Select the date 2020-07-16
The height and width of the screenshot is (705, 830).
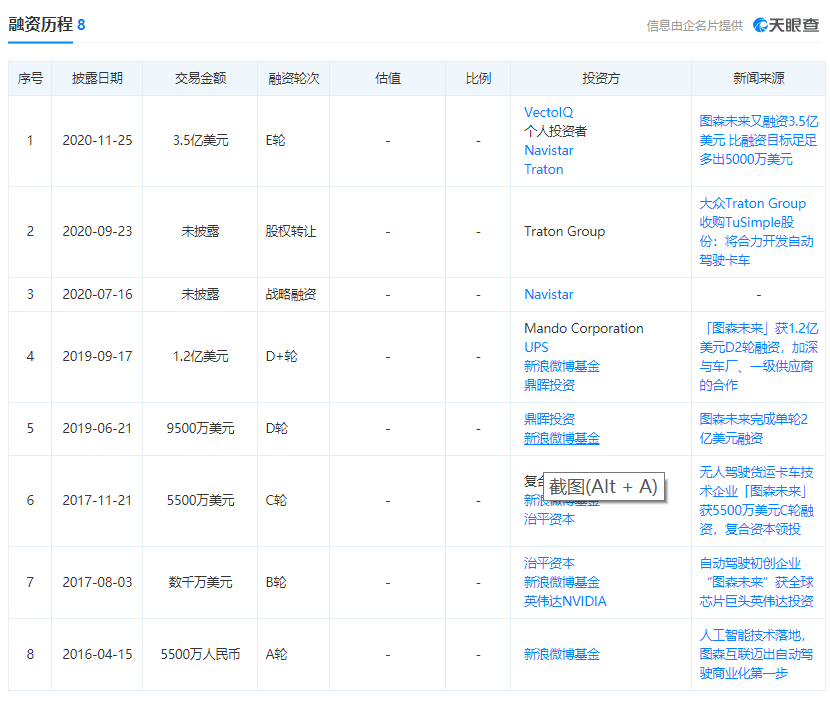[97, 294]
